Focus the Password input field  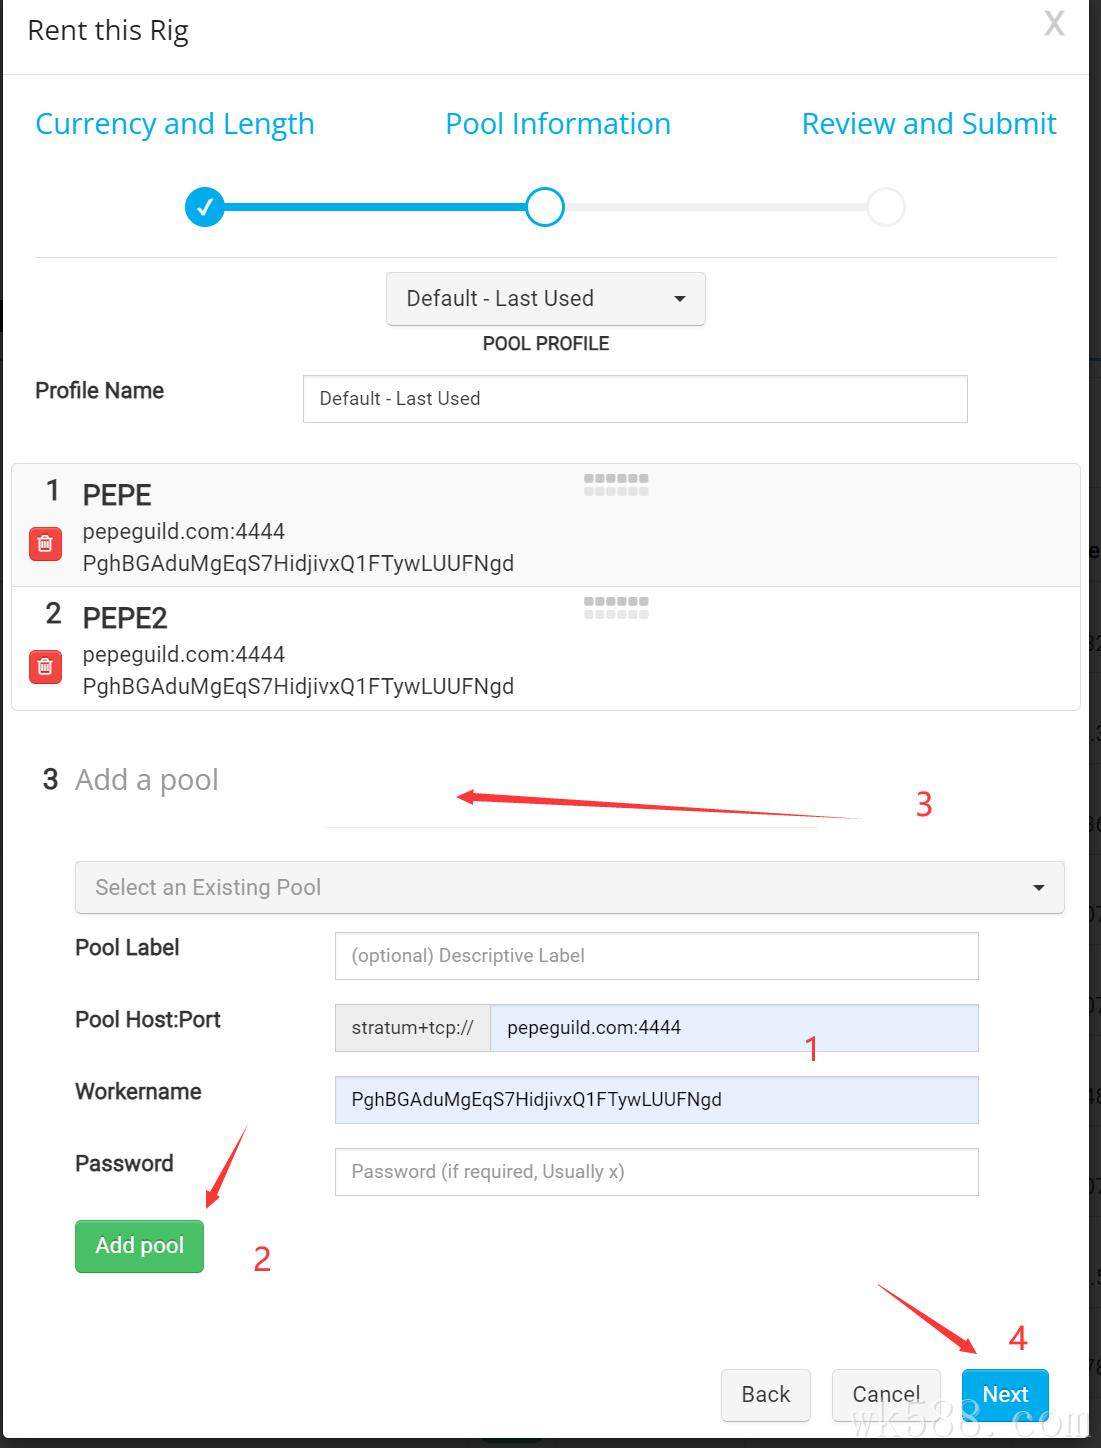click(657, 1172)
